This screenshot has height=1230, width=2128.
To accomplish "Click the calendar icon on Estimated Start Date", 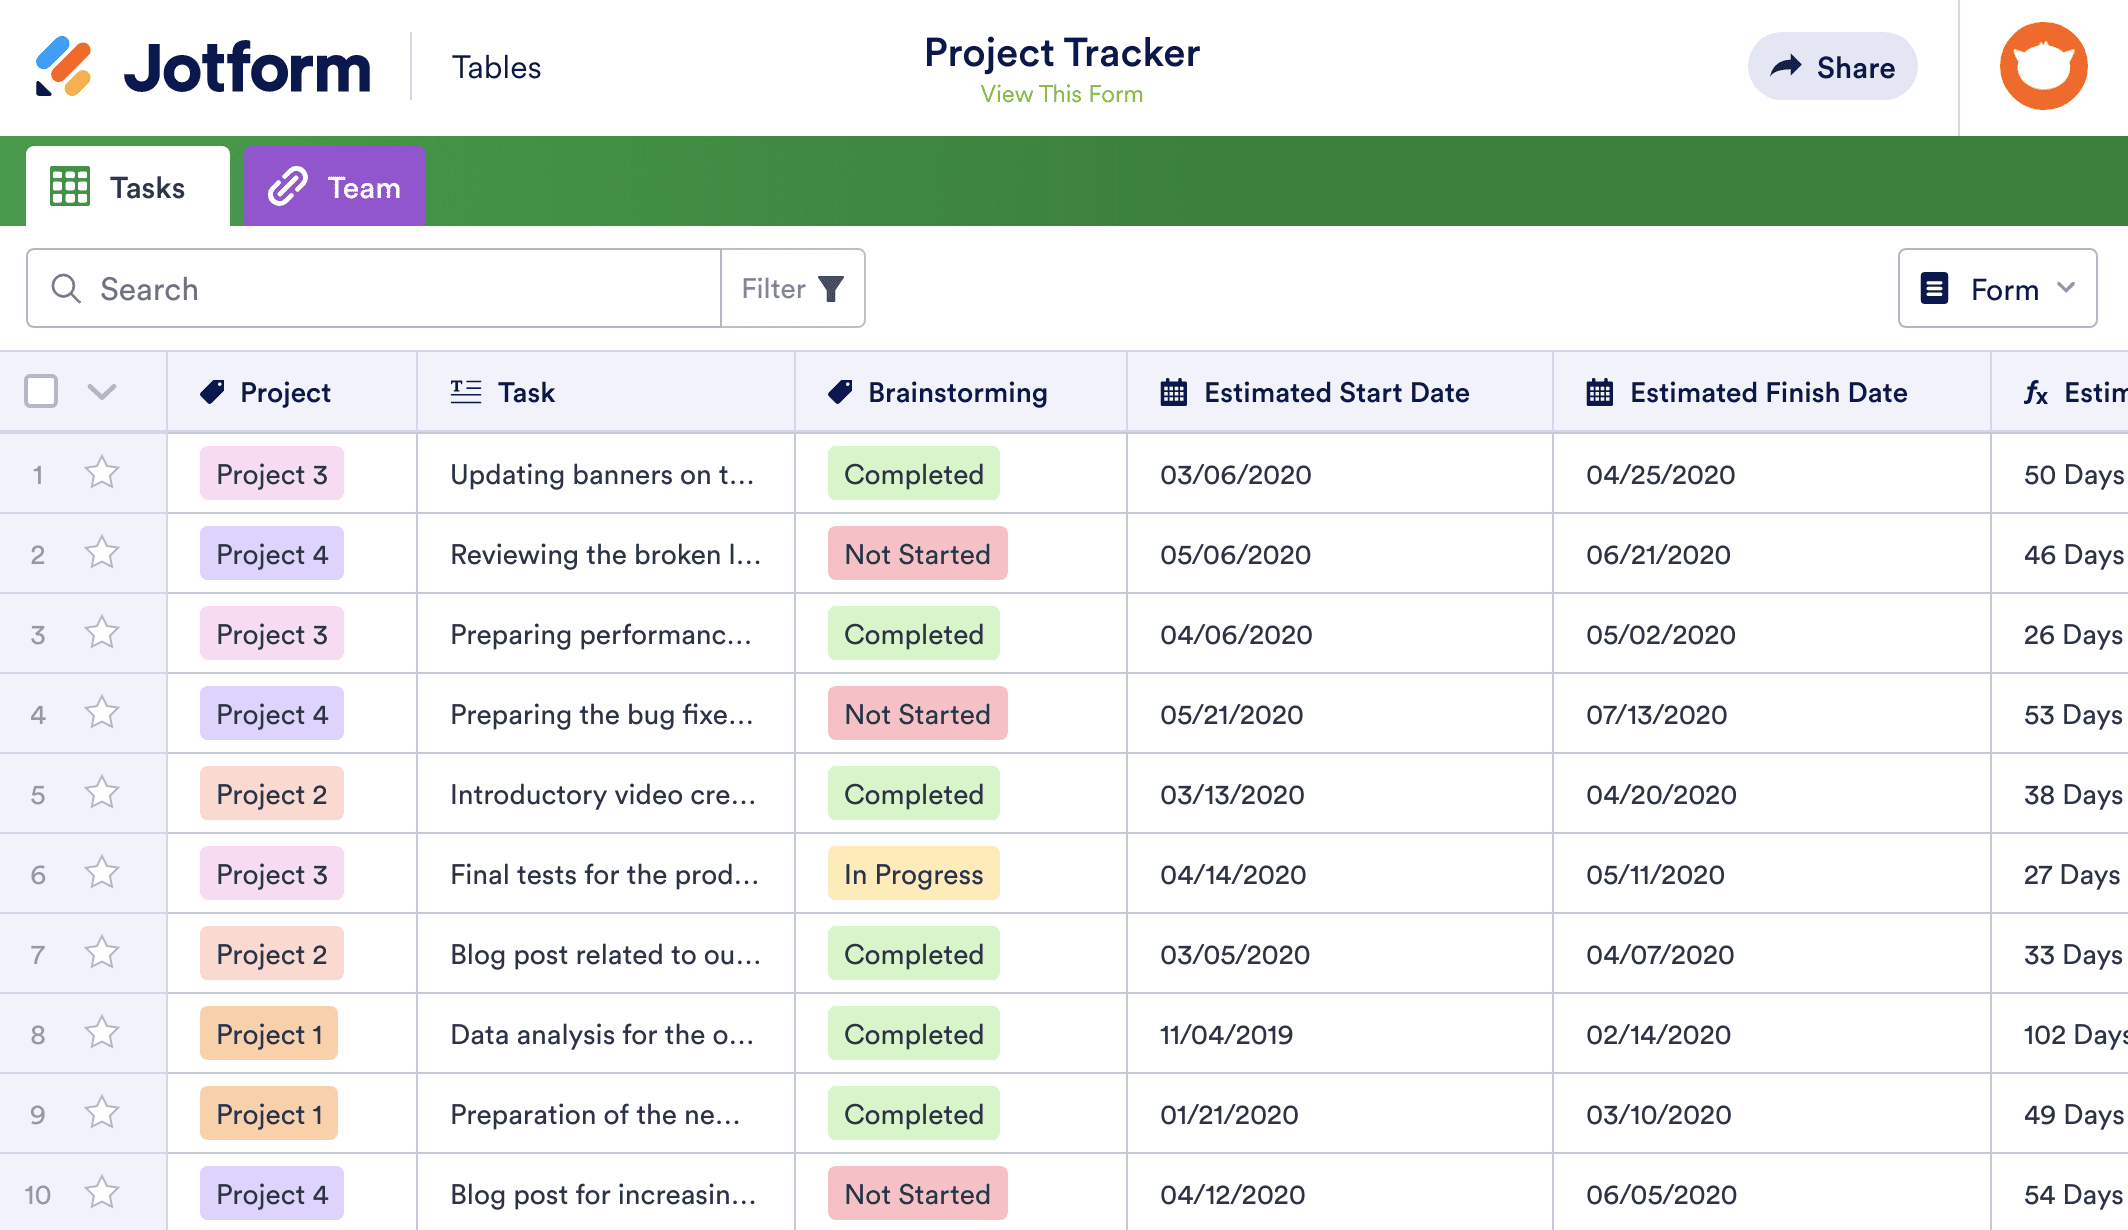I will point(1174,393).
